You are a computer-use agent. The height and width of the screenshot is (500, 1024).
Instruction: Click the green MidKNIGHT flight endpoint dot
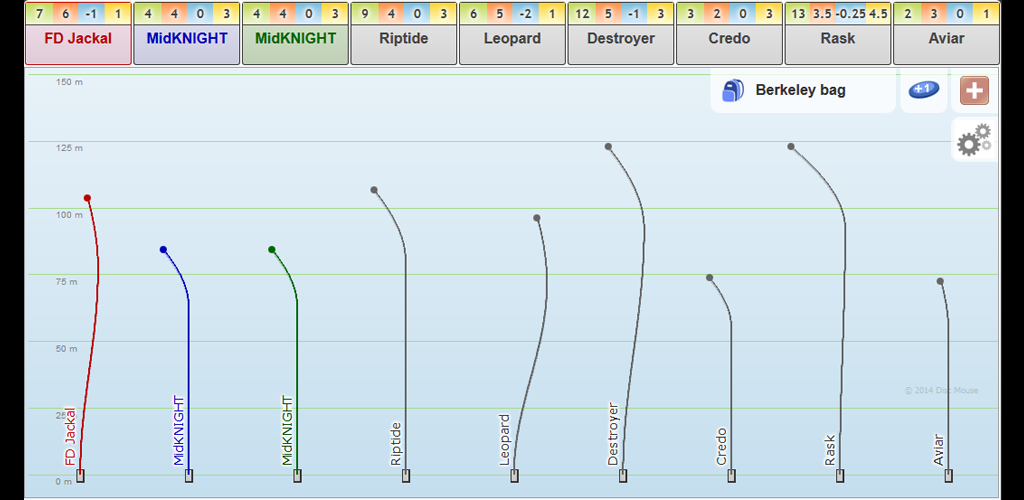(x=272, y=249)
